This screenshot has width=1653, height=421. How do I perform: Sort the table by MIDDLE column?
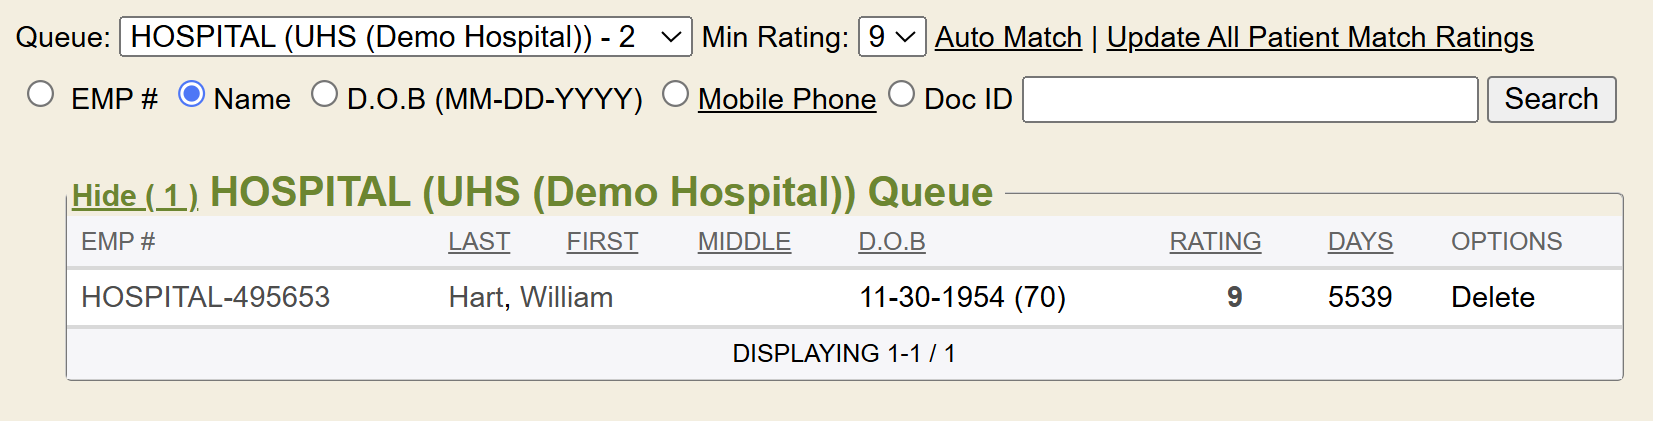point(744,242)
